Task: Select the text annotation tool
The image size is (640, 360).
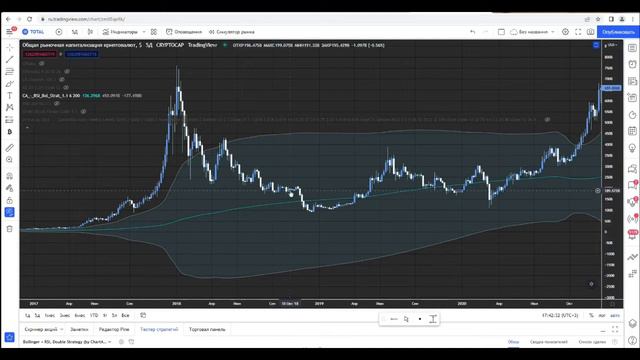Action: (9, 96)
